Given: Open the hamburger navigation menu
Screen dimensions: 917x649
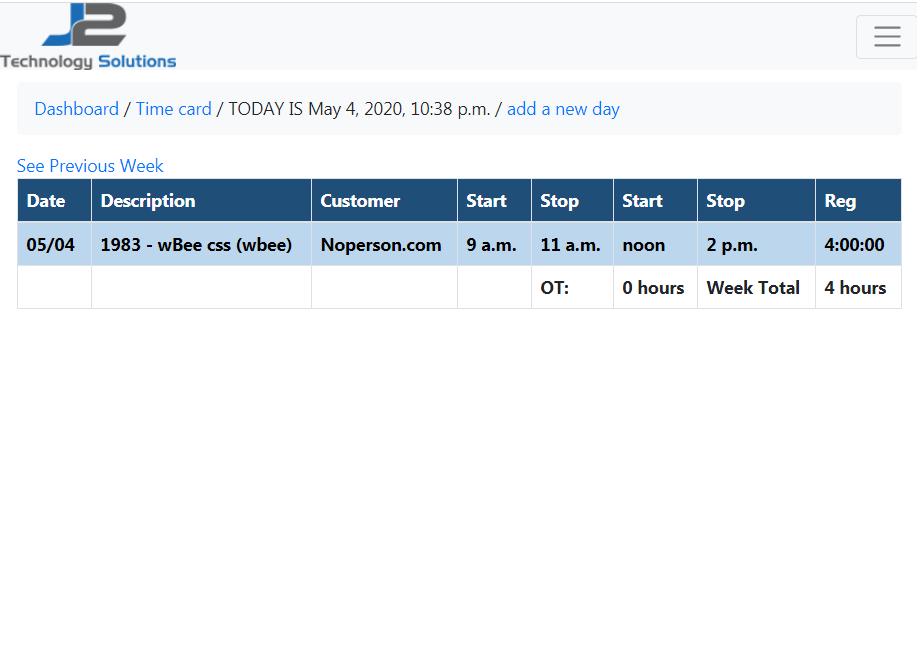Looking at the screenshot, I should (887, 36).
